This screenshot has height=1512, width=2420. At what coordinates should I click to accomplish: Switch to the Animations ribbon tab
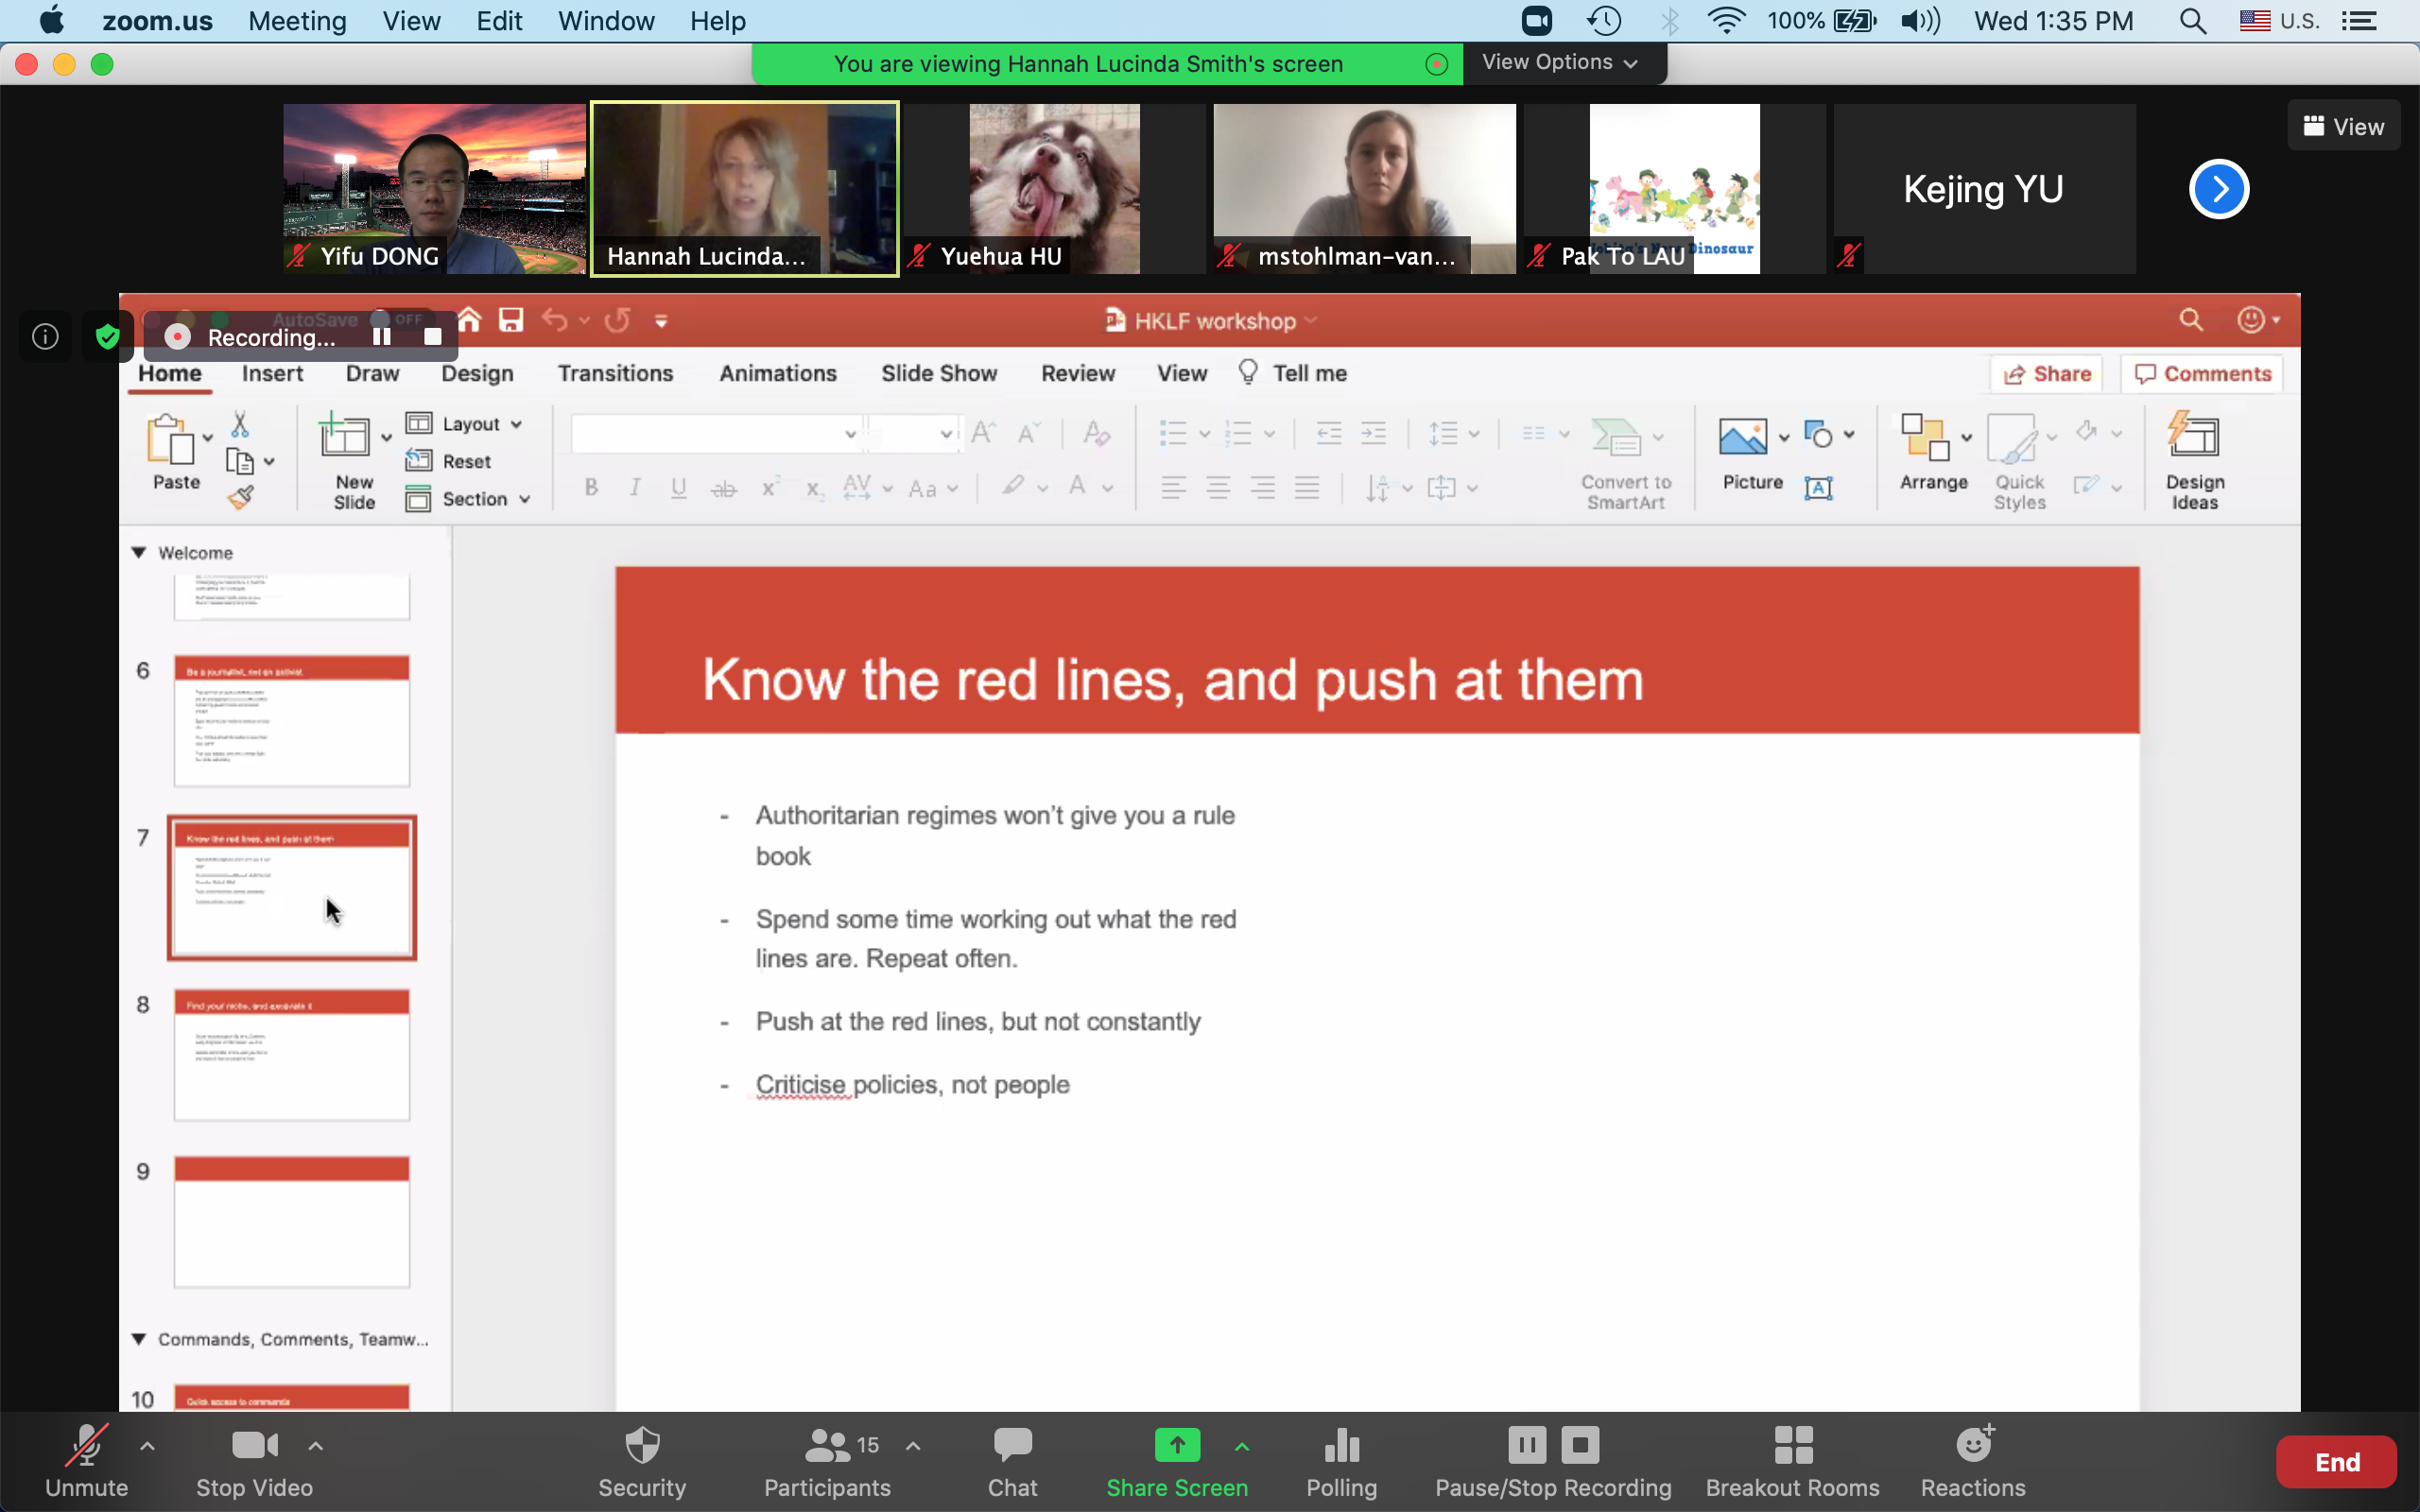778,373
